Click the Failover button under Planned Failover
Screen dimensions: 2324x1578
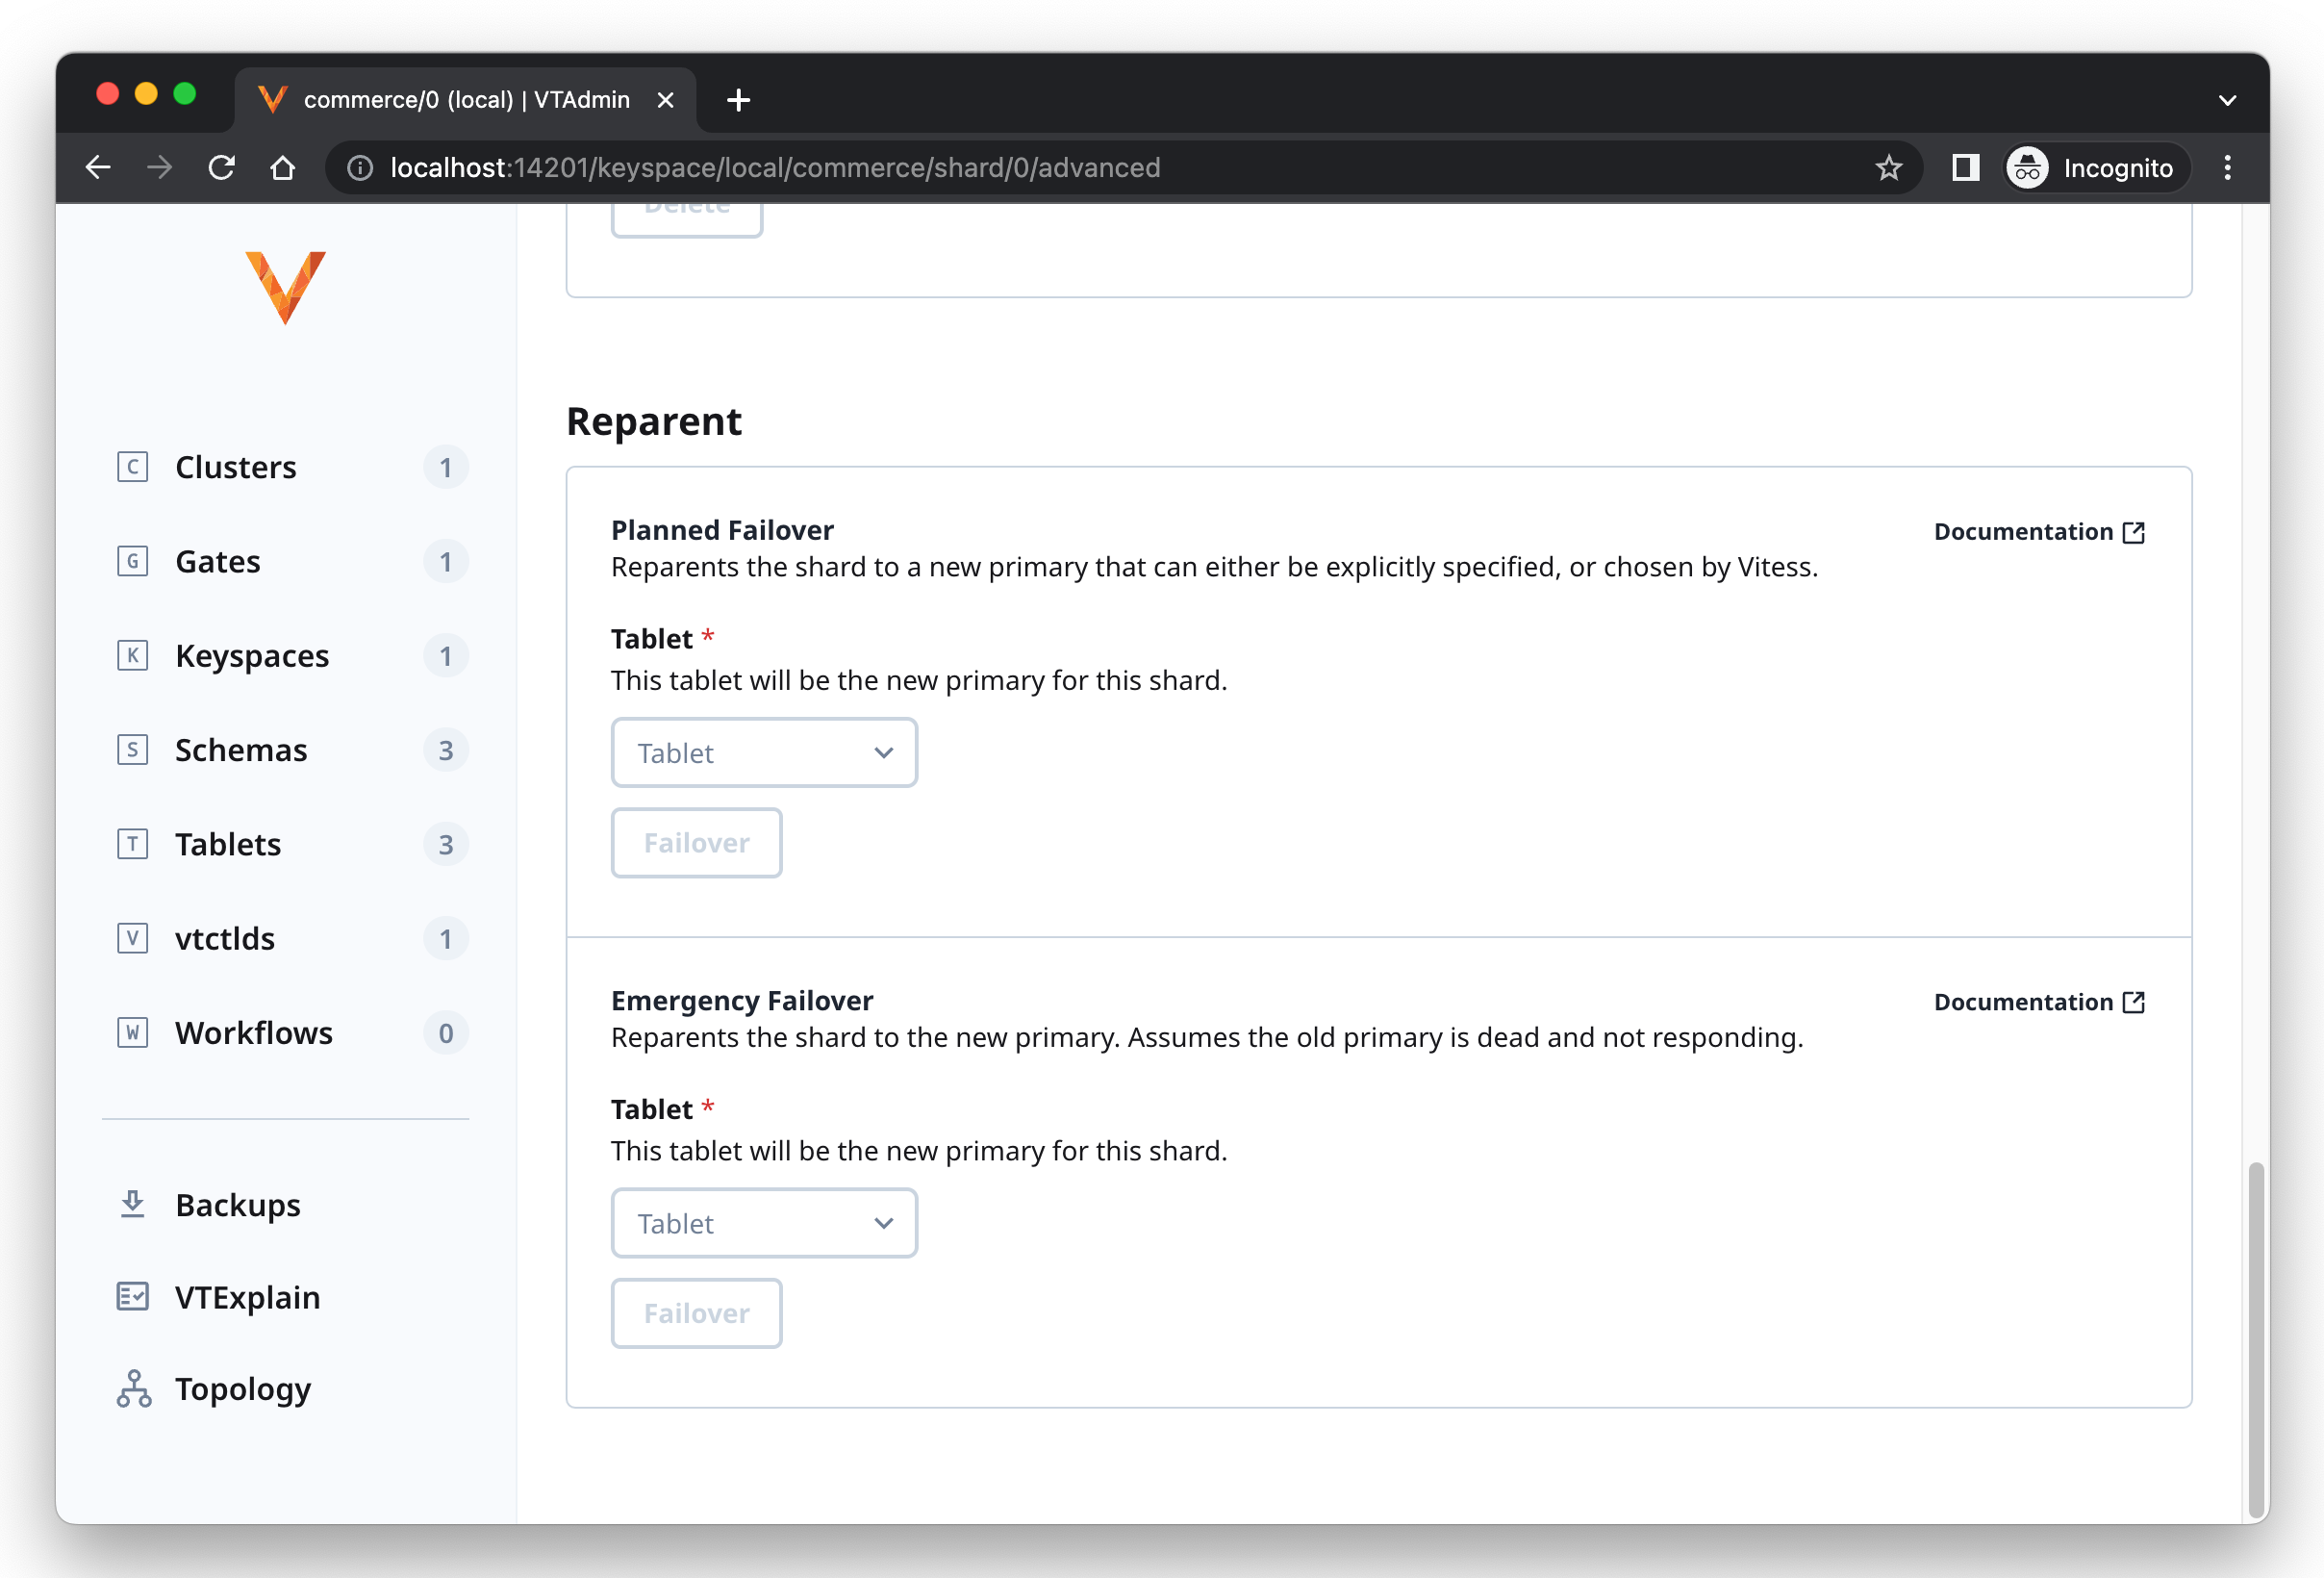click(695, 842)
